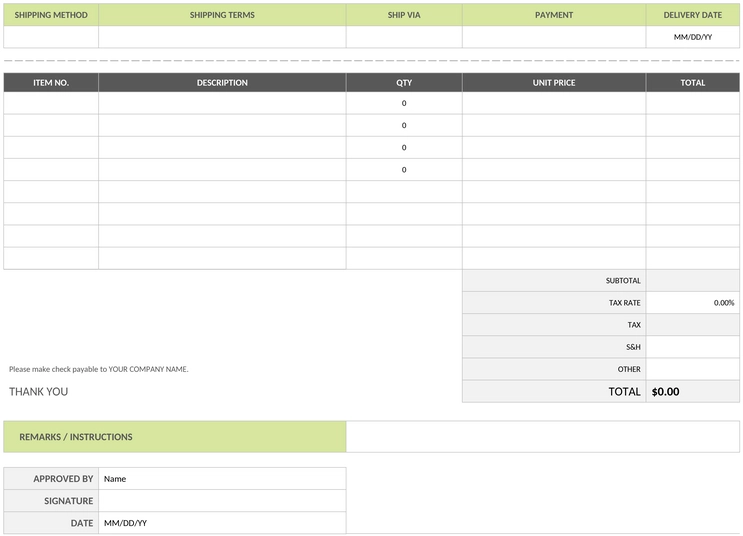This screenshot has height=536, width=743.
Task: Click the OTHER value cell
Action: tap(693, 369)
